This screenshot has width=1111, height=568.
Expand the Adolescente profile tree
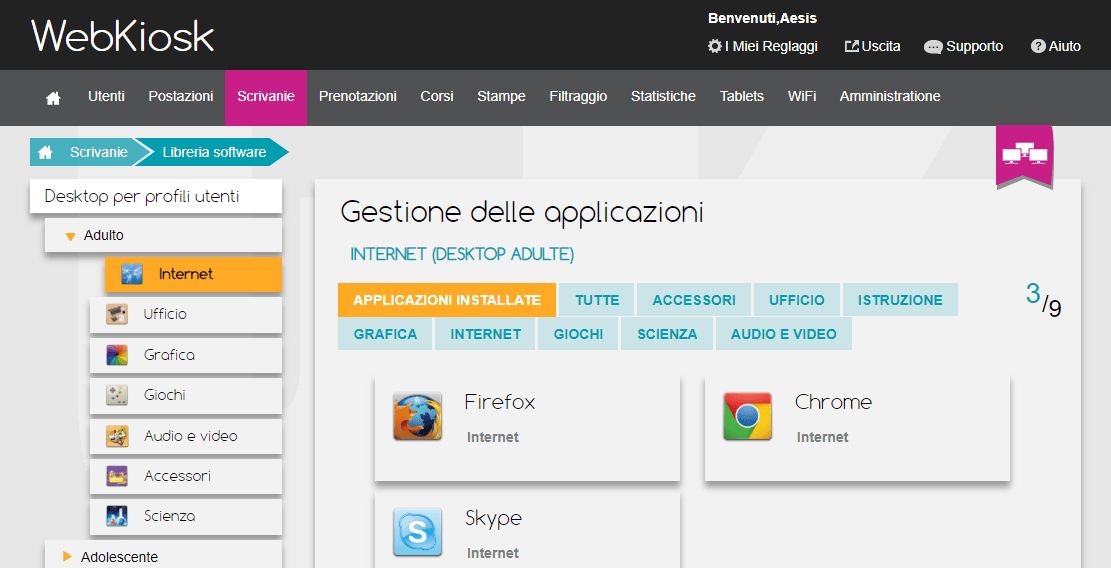click(67, 557)
